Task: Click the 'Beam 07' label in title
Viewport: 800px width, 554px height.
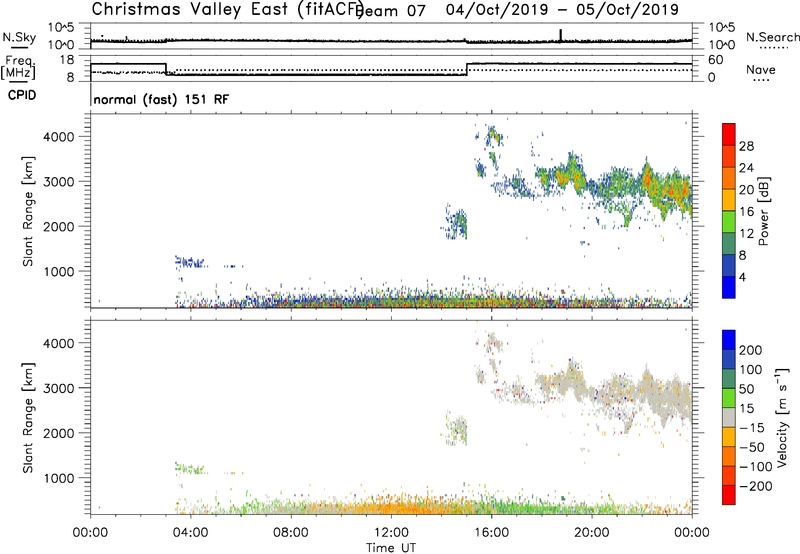Action: [x=390, y=11]
